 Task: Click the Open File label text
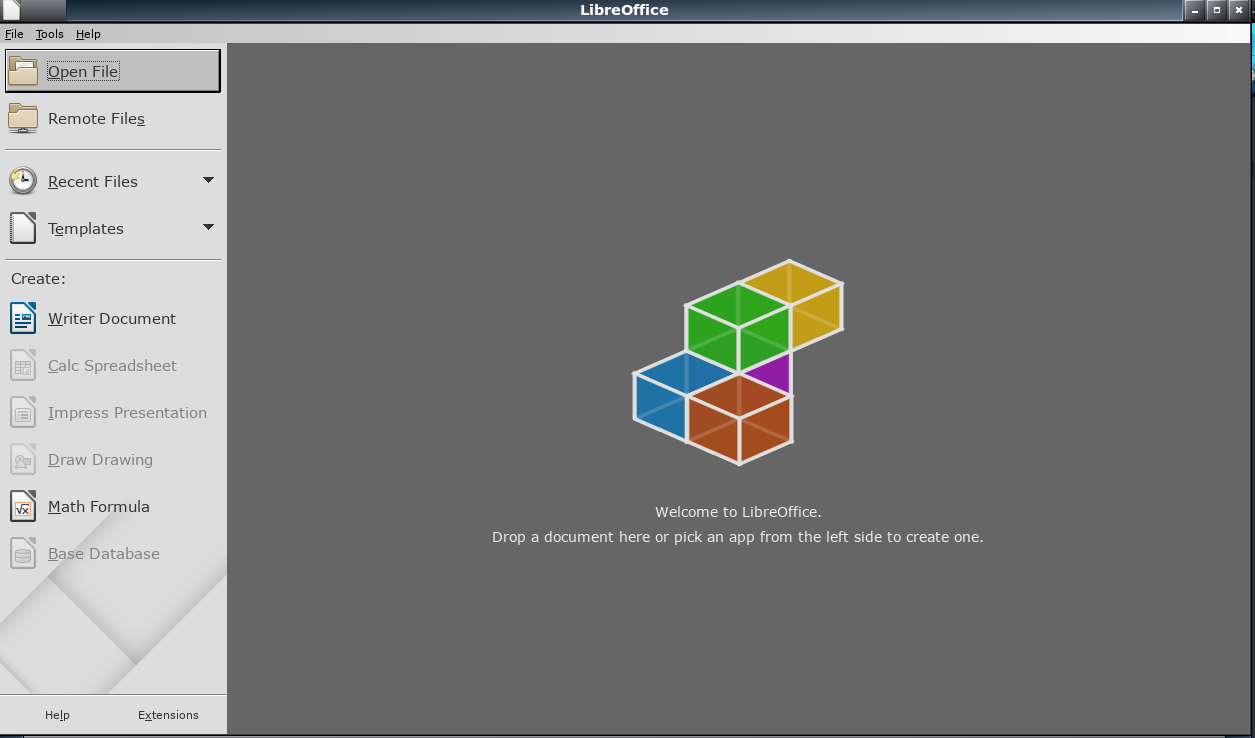click(x=83, y=72)
